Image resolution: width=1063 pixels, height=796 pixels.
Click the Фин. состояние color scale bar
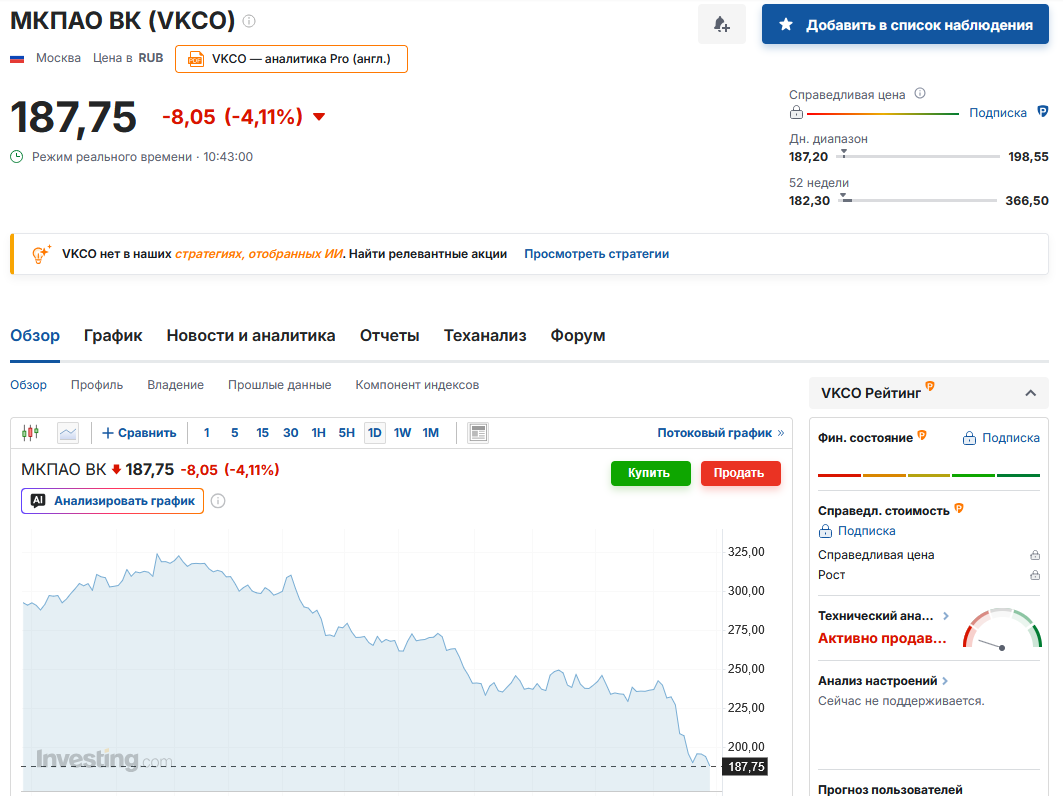(929, 475)
